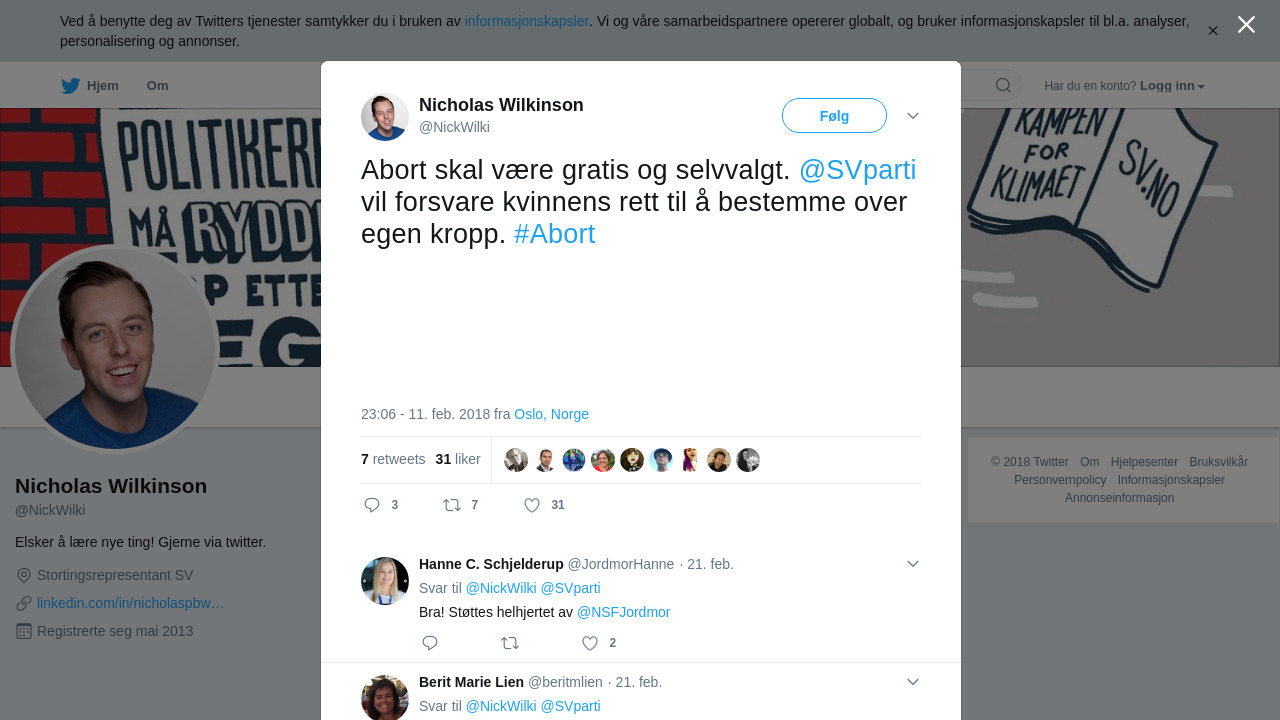Dismiss the cookie notice small X
Image resolution: width=1280 pixels, height=720 pixels.
1213,31
